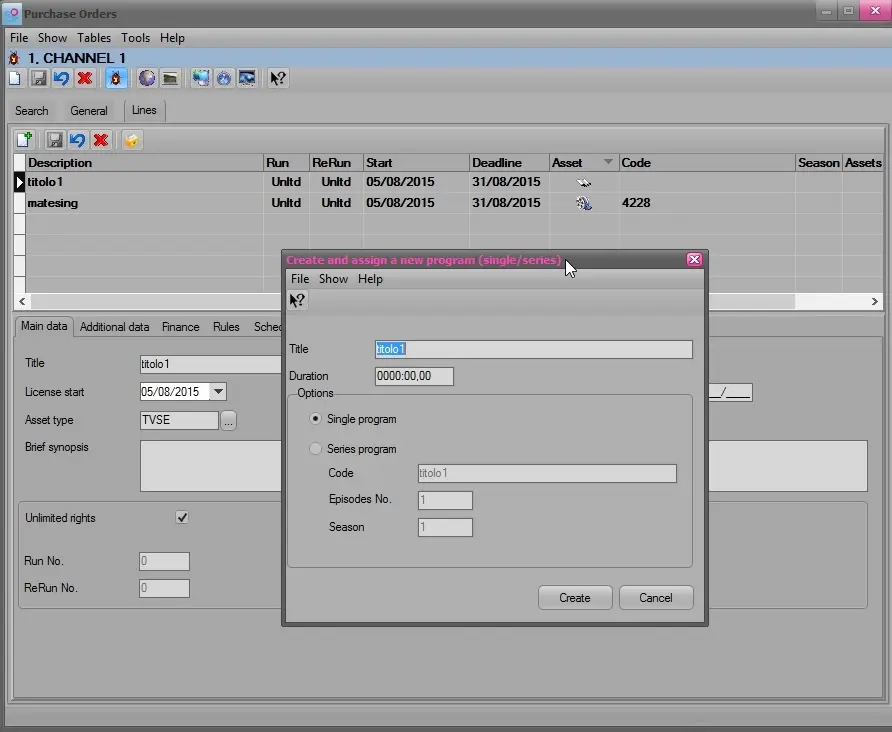Open the Asset type browse ellipsis button

(x=228, y=421)
